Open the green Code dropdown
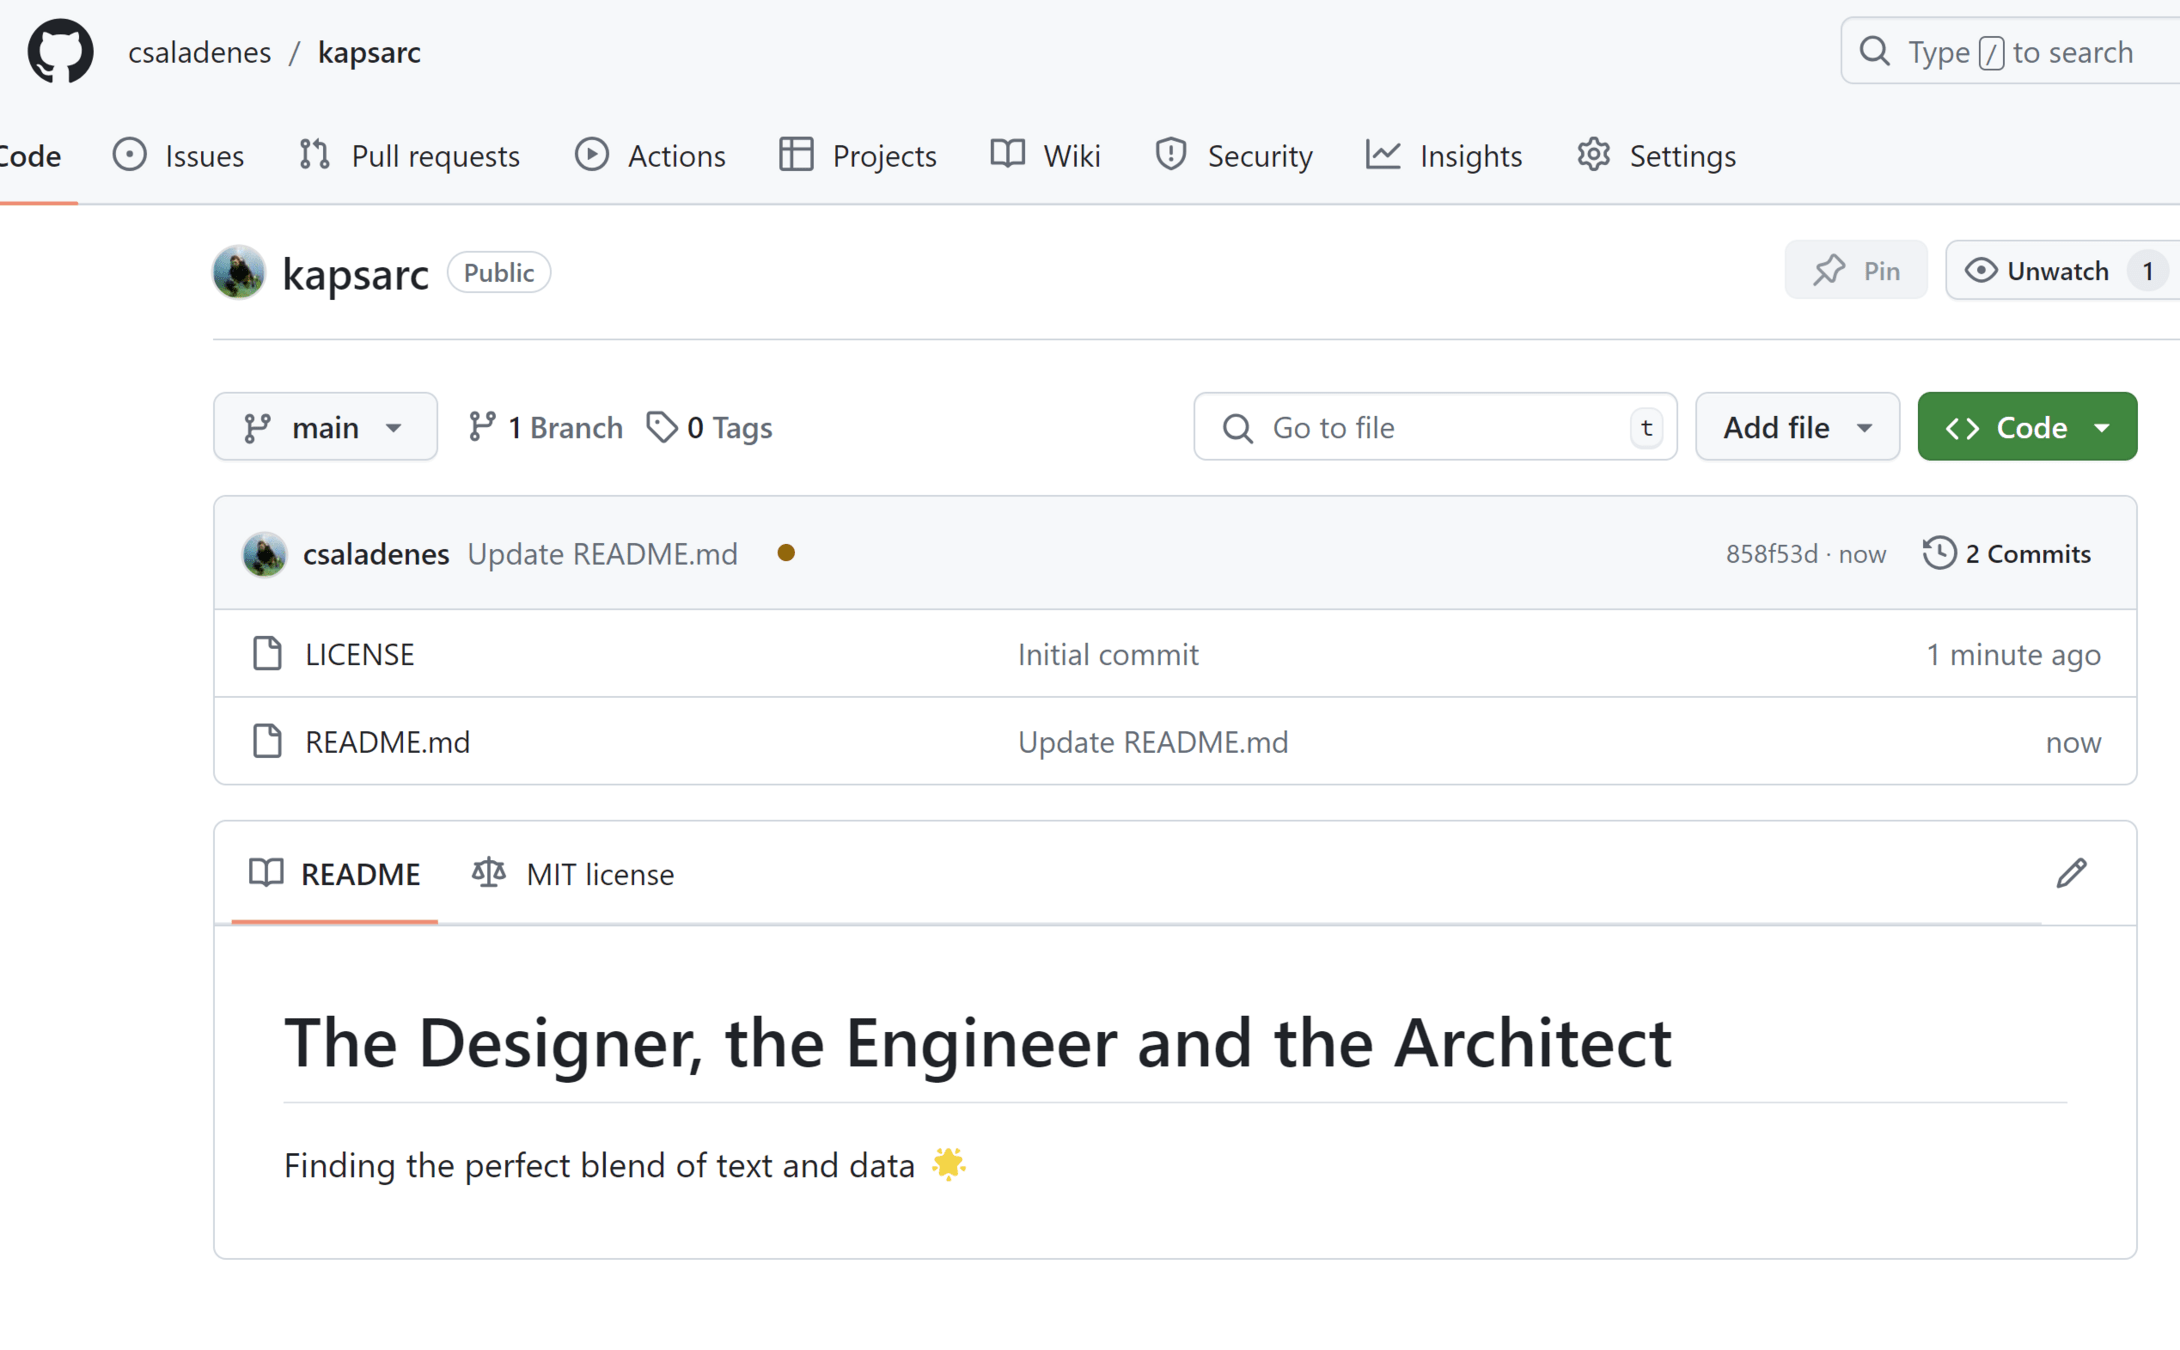The height and width of the screenshot is (1350, 2180). [x=2027, y=427]
